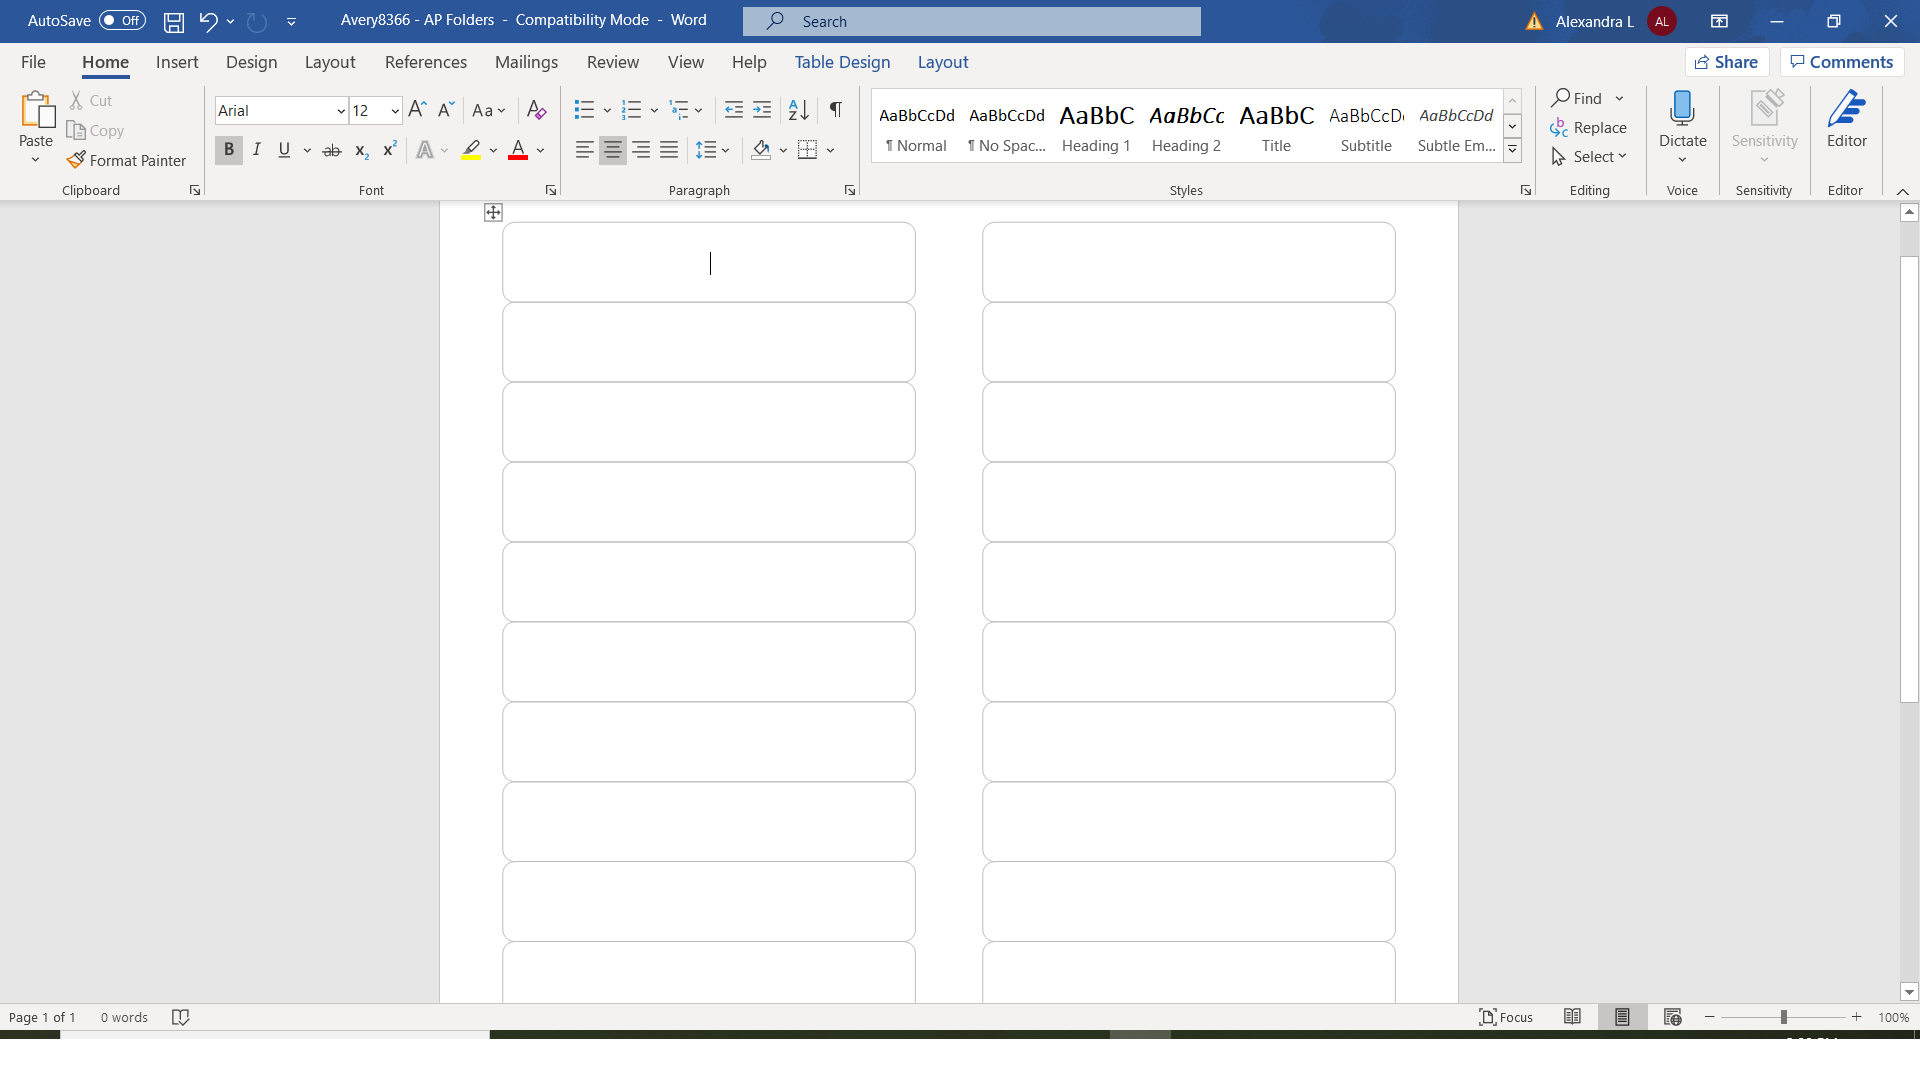Open the font name dropdown
Image resolution: width=1920 pixels, height=1080 pixels.
pyautogui.click(x=341, y=111)
